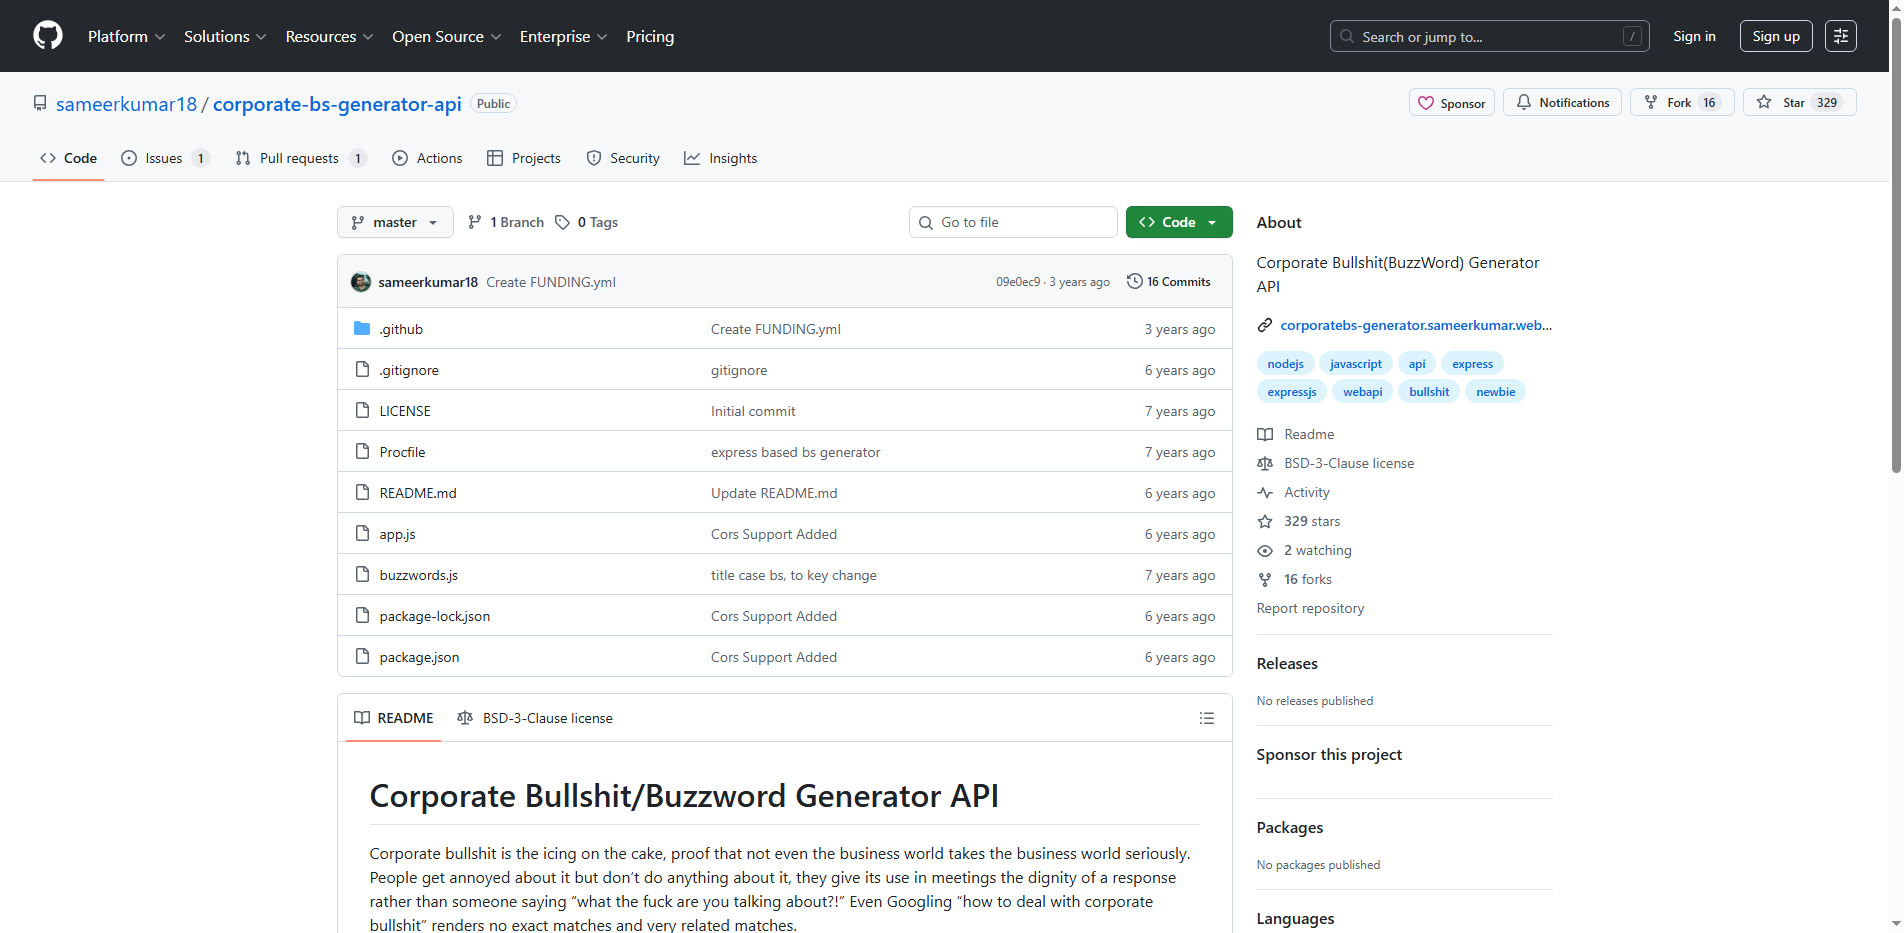The width and height of the screenshot is (1904, 933).
Task: Click the link icon beside website URL
Action: [x=1265, y=325]
